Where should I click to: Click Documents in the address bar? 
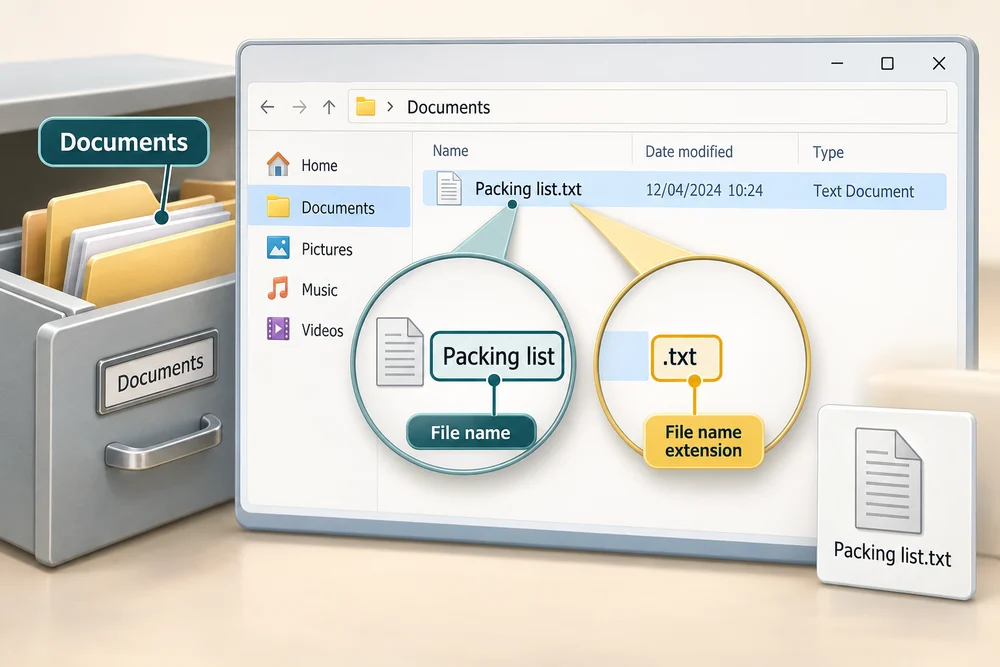tap(448, 107)
